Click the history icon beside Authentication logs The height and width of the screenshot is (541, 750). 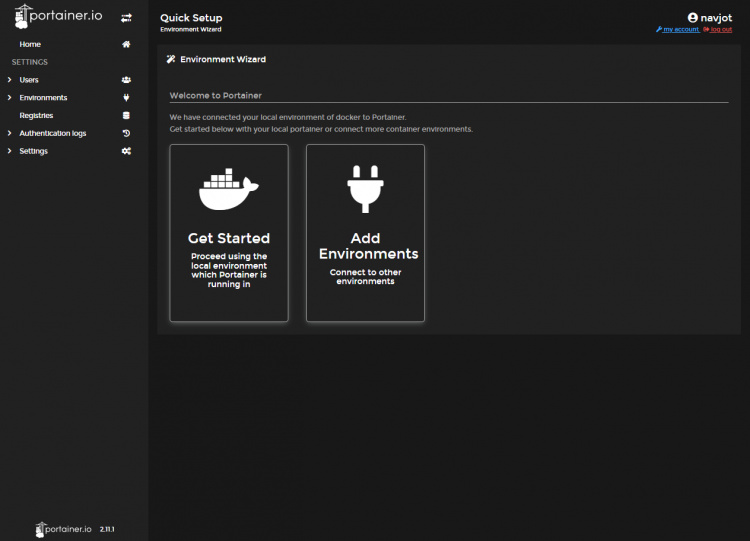click(126, 133)
